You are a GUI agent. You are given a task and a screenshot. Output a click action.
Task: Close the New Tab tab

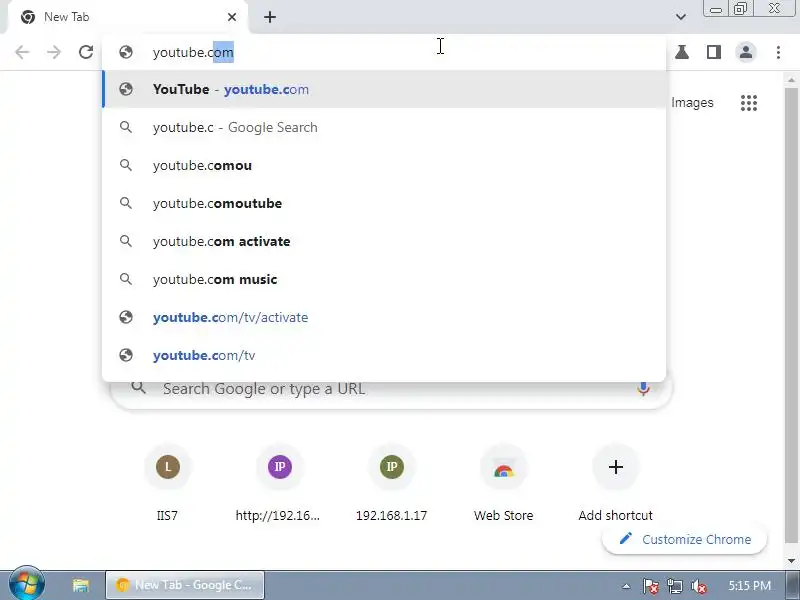click(232, 17)
